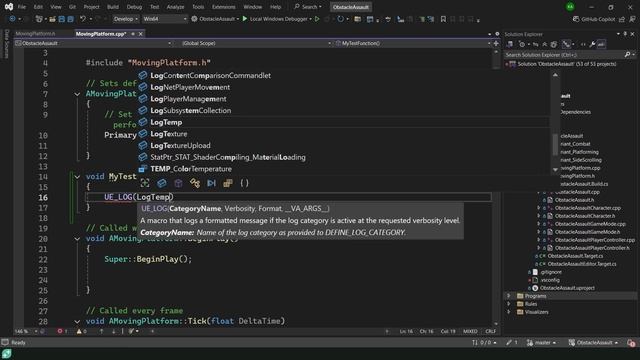Pin the Solution Explorer panel
Screen dimensions: 640x360
(x=625, y=34)
